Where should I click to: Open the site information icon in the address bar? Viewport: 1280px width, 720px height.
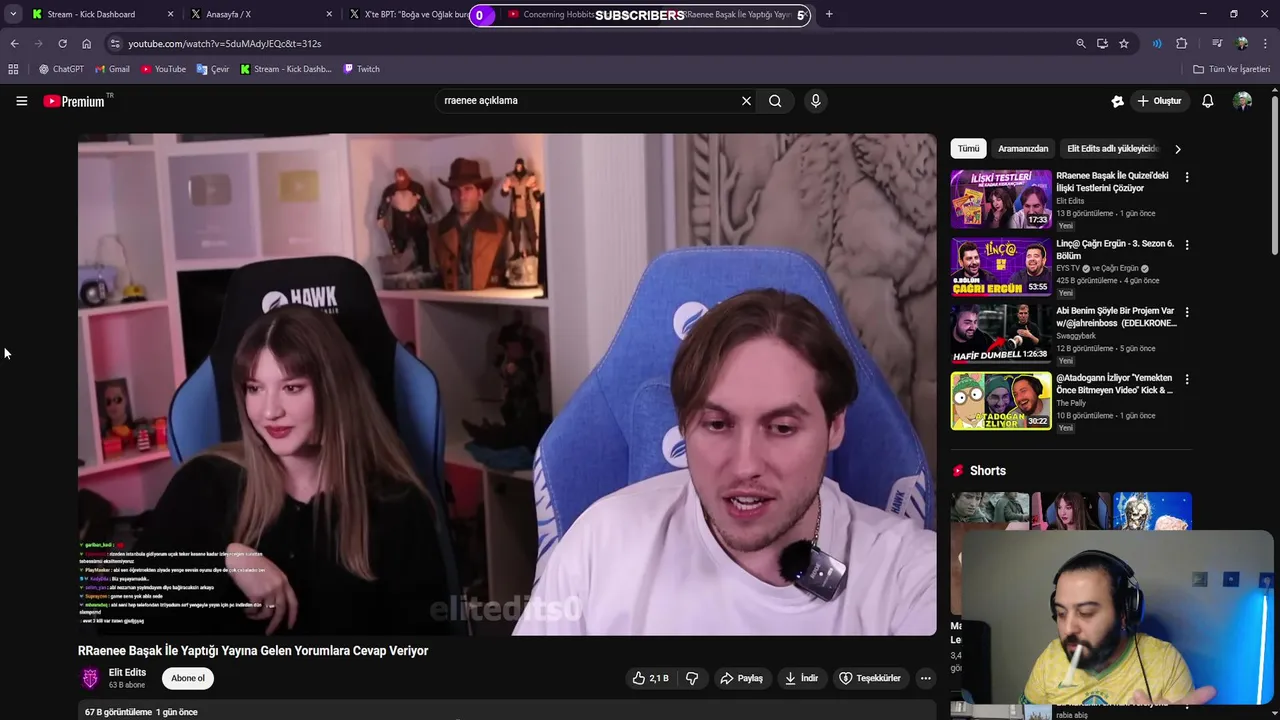[x=115, y=44]
